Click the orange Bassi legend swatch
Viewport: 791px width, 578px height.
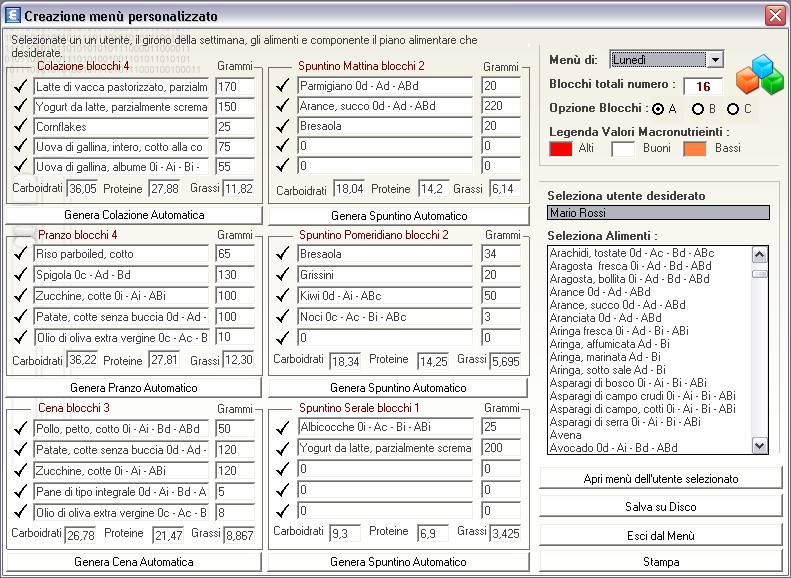click(x=695, y=149)
